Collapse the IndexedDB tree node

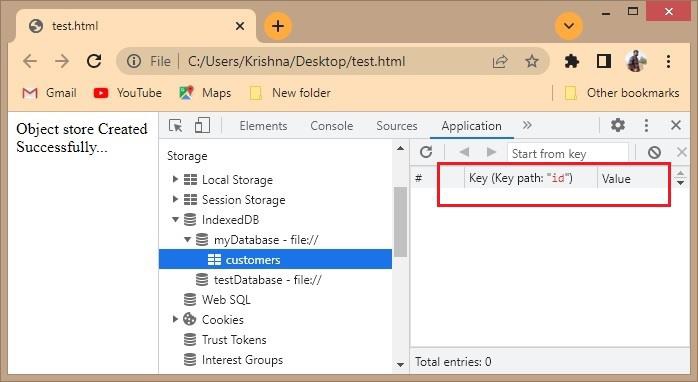(x=175, y=219)
